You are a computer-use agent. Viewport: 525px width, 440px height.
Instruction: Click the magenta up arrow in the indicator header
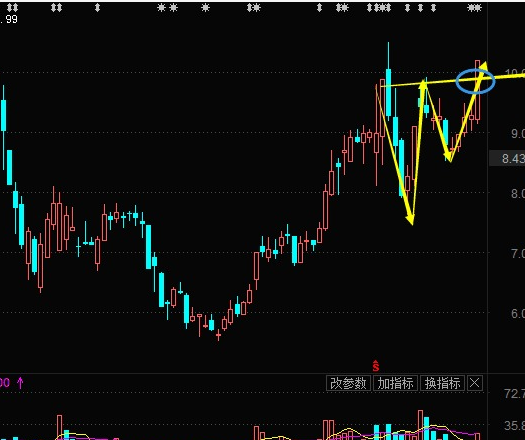[20, 383]
